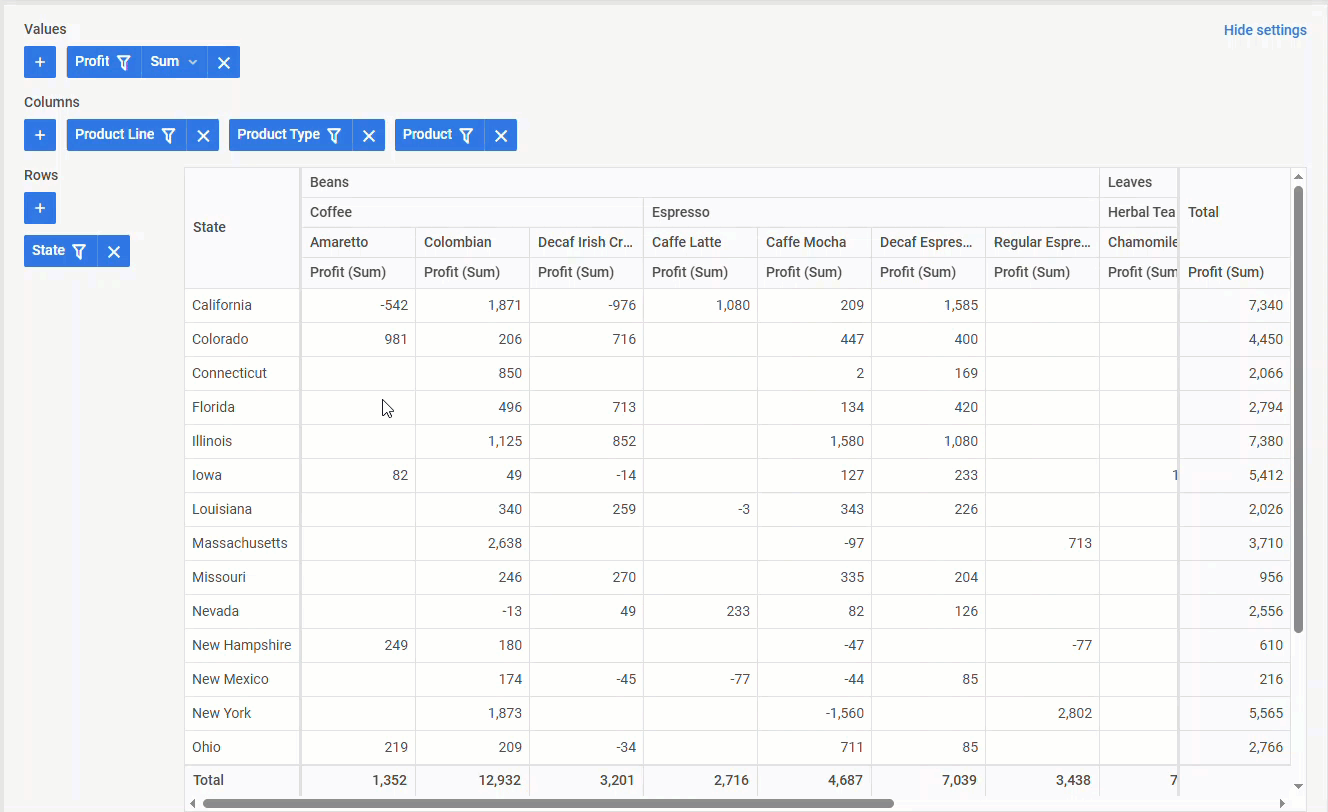Click the scroll down arrow
The height and width of the screenshot is (812, 1328).
[1298, 787]
